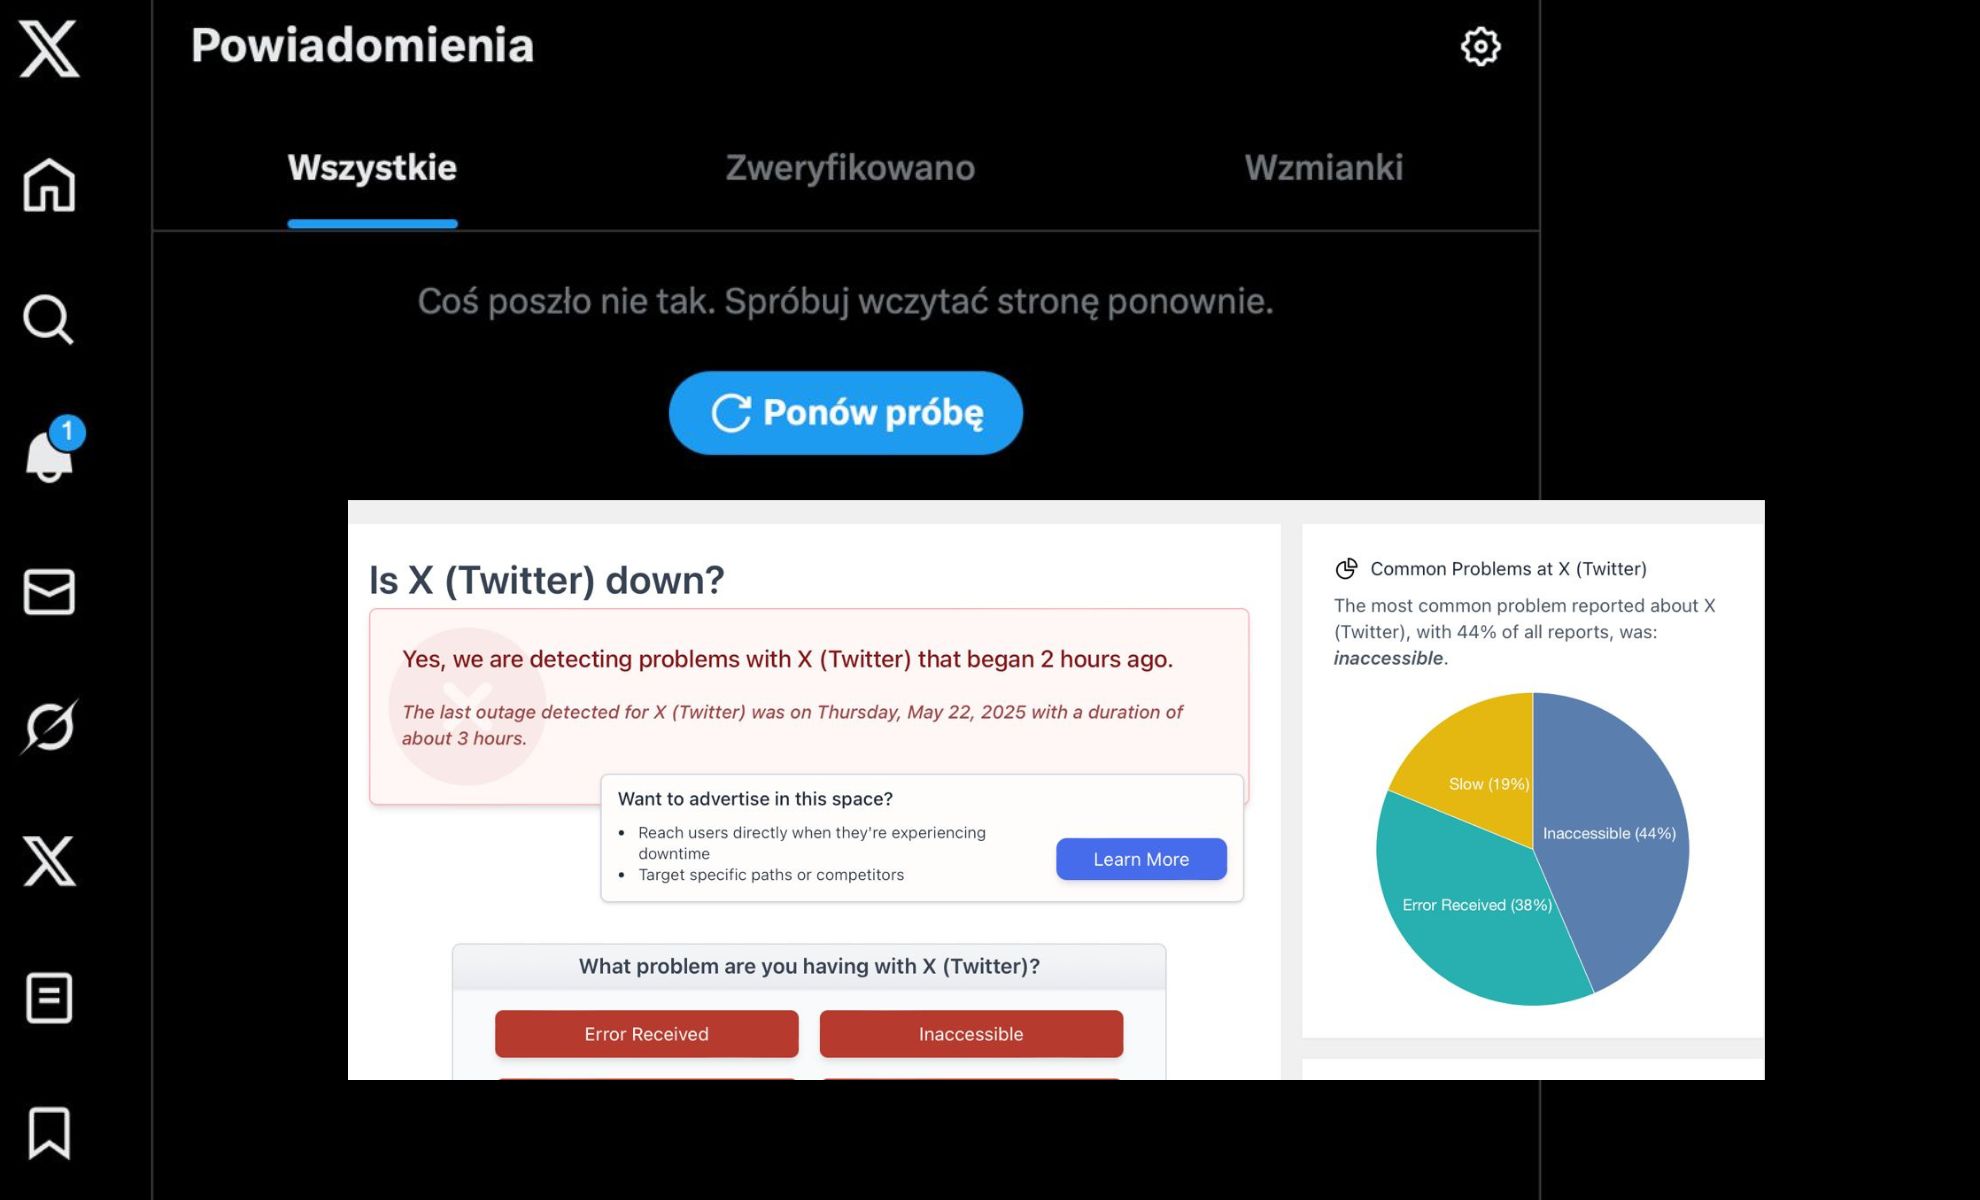Viewport: 1980px width, 1200px height.
Task: Open Messages via the envelope icon
Action: [x=49, y=592]
